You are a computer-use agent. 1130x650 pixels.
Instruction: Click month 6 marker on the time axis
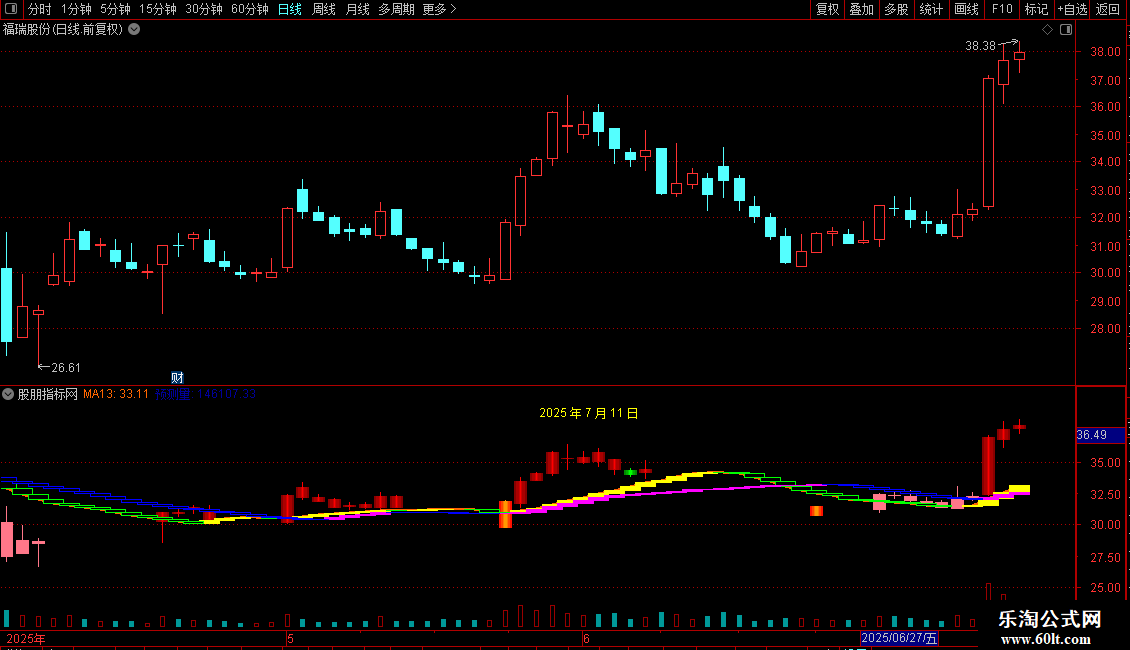pos(587,638)
